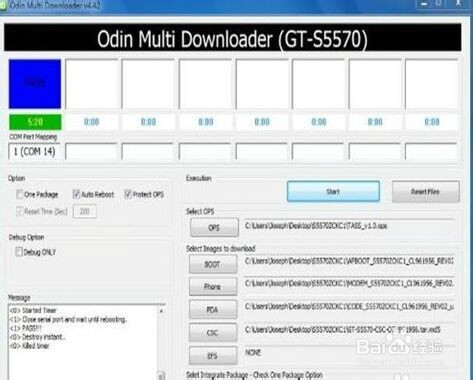Click the 'Odin Multi Downloader (GT-S5570)' banner
This screenshot has width=473, height=380.
(232, 38)
